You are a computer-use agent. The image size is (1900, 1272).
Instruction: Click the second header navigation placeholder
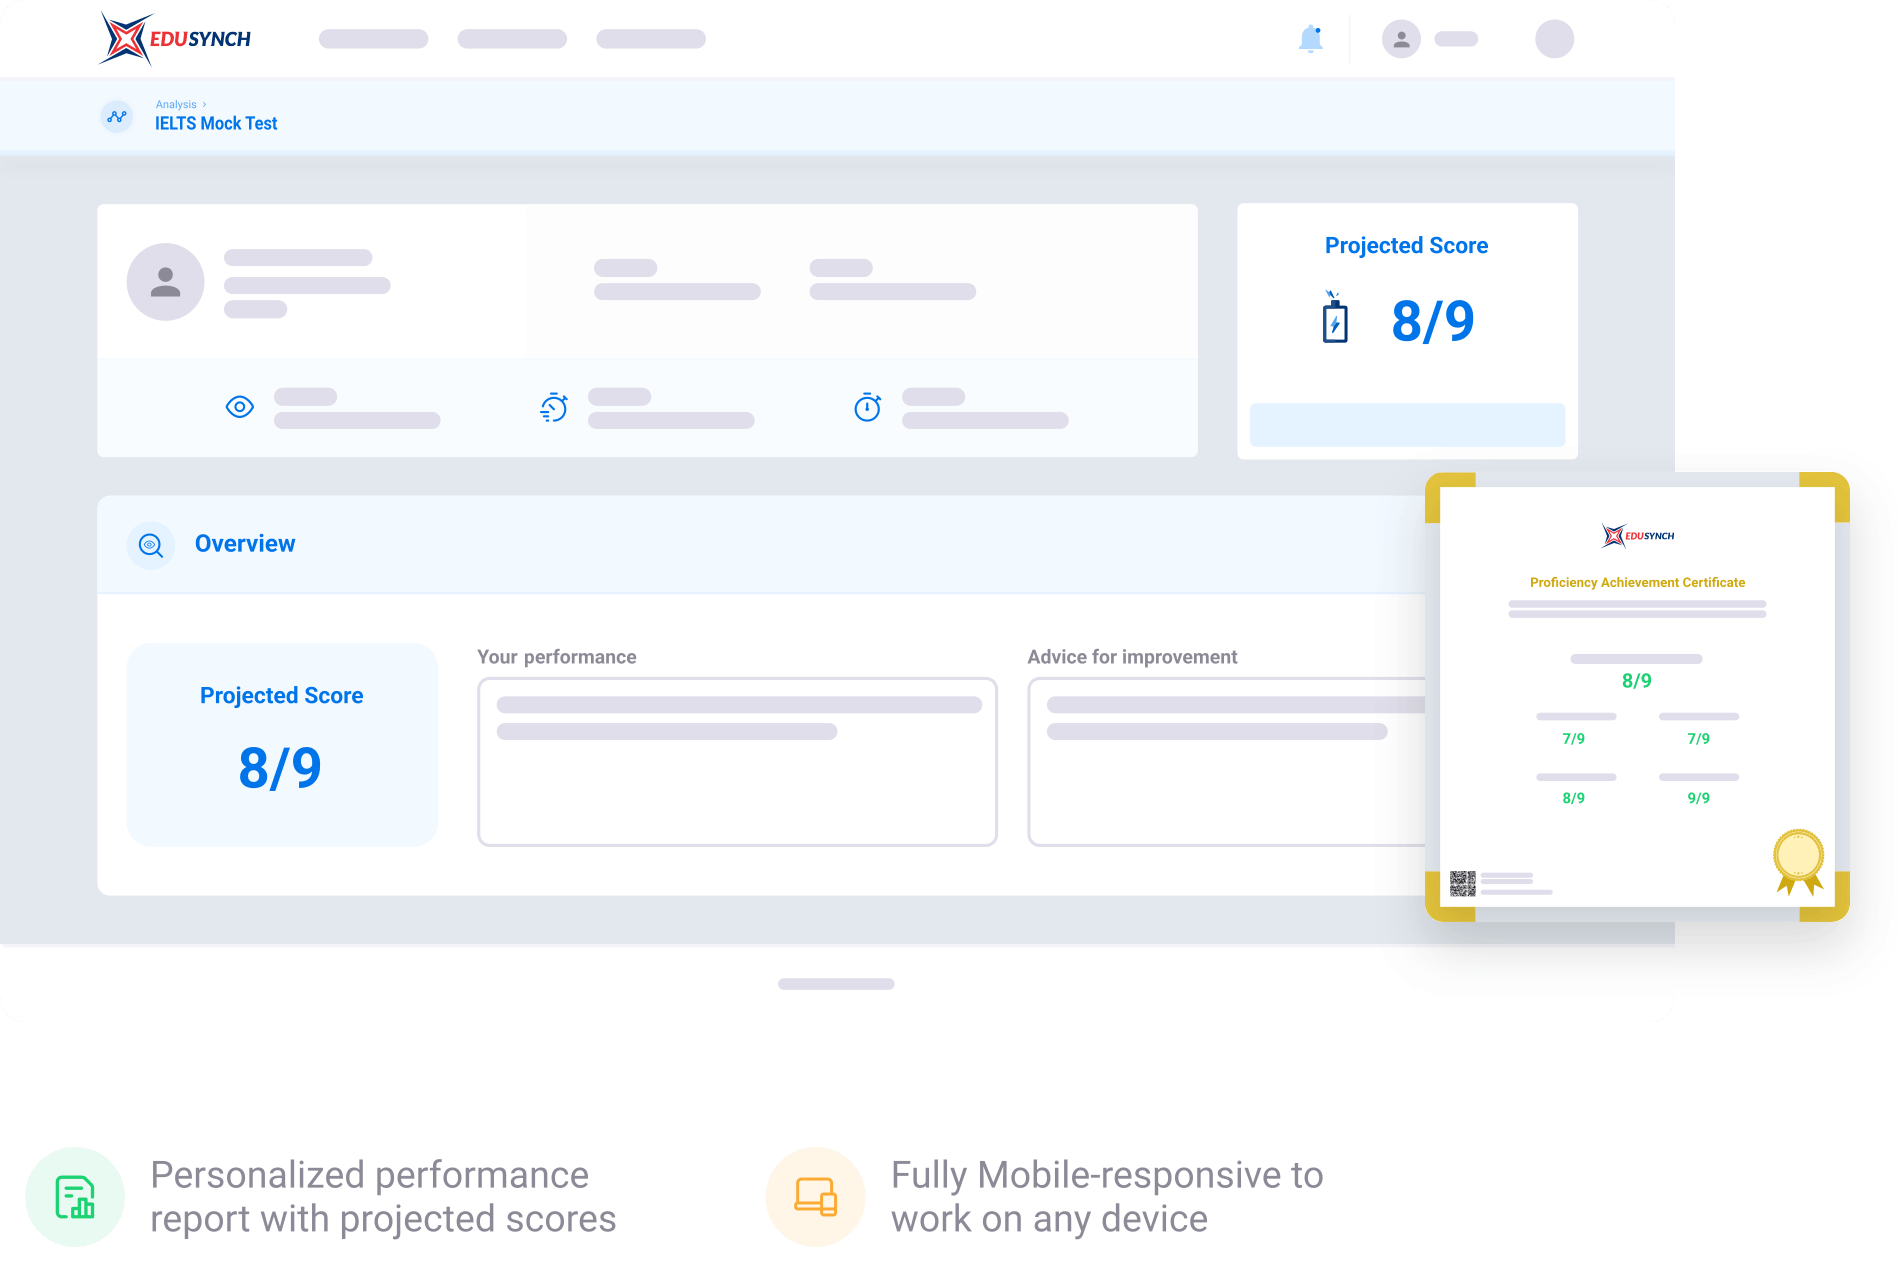click(512, 39)
